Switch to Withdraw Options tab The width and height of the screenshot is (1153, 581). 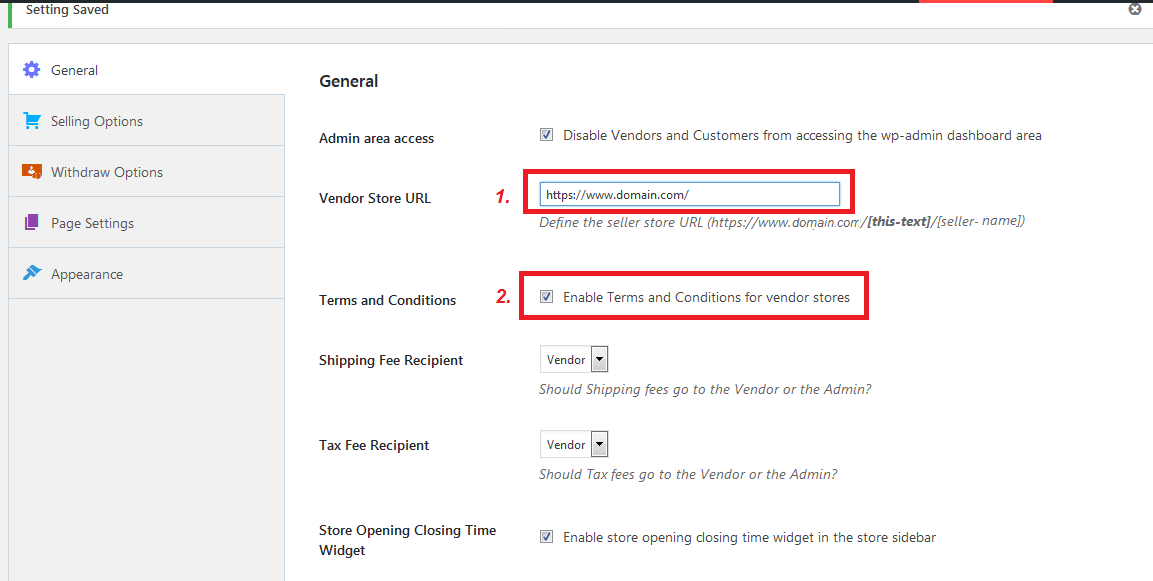(146, 171)
